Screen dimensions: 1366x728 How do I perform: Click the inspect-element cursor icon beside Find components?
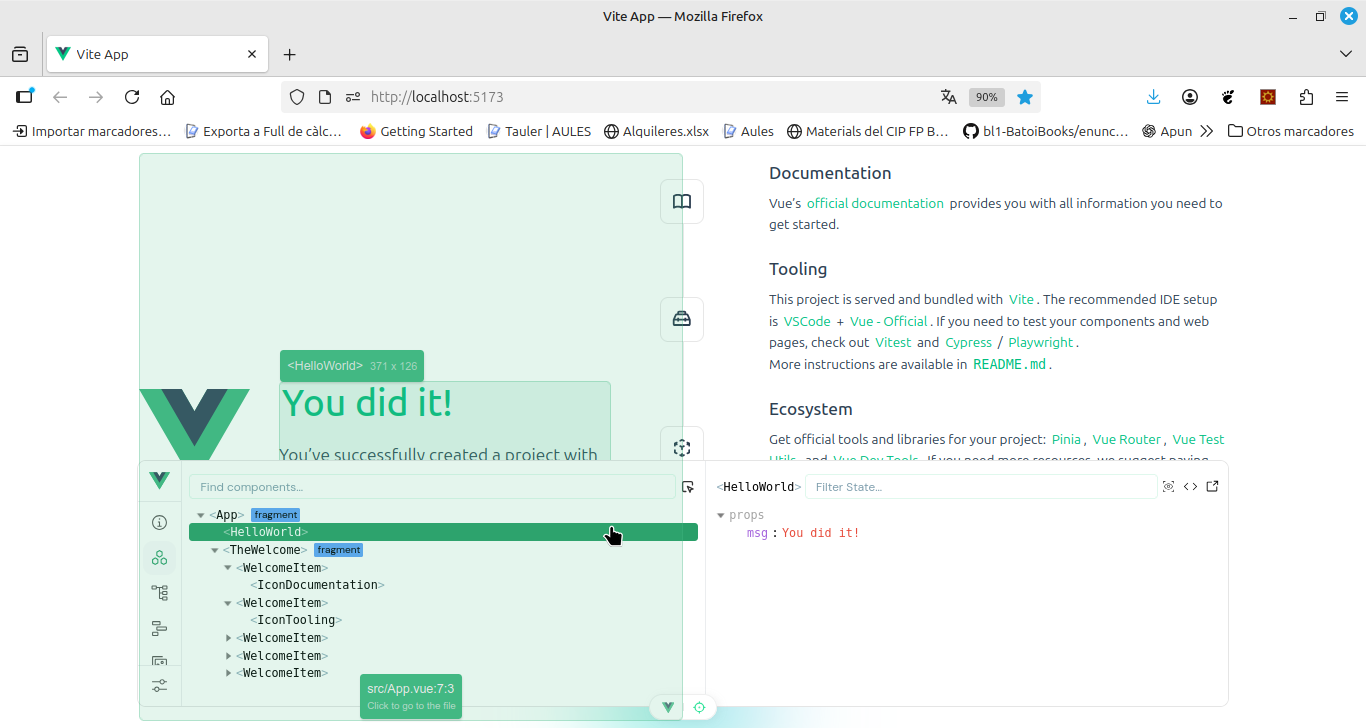(x=687, y=486)
